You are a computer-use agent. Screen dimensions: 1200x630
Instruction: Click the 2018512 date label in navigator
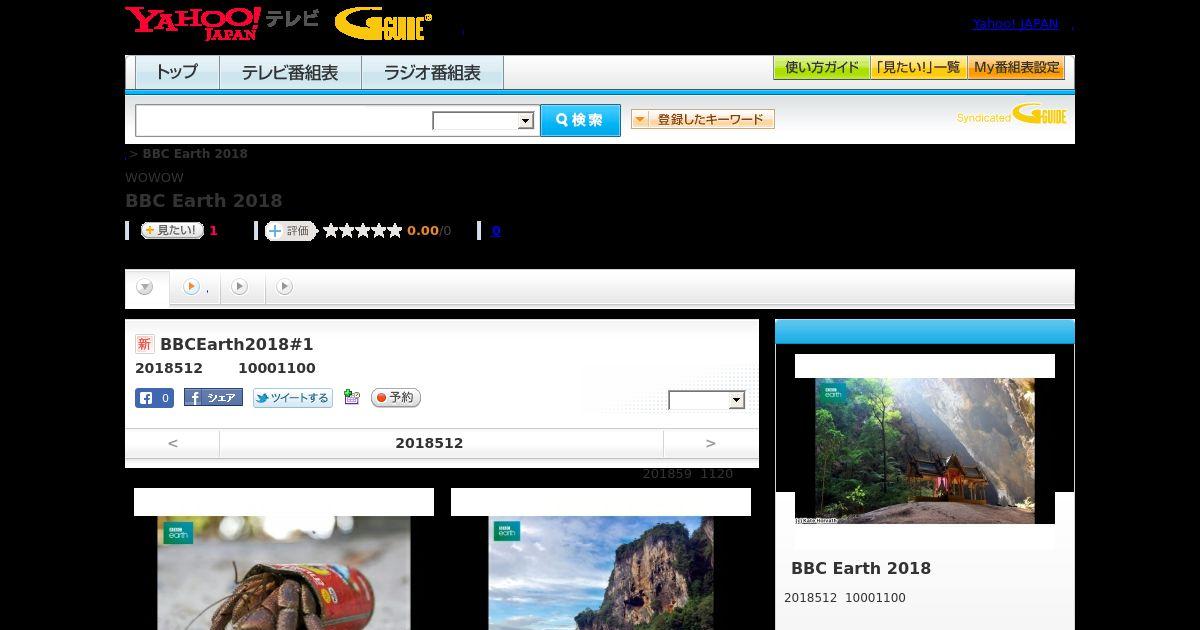click(x=429, y=443)
